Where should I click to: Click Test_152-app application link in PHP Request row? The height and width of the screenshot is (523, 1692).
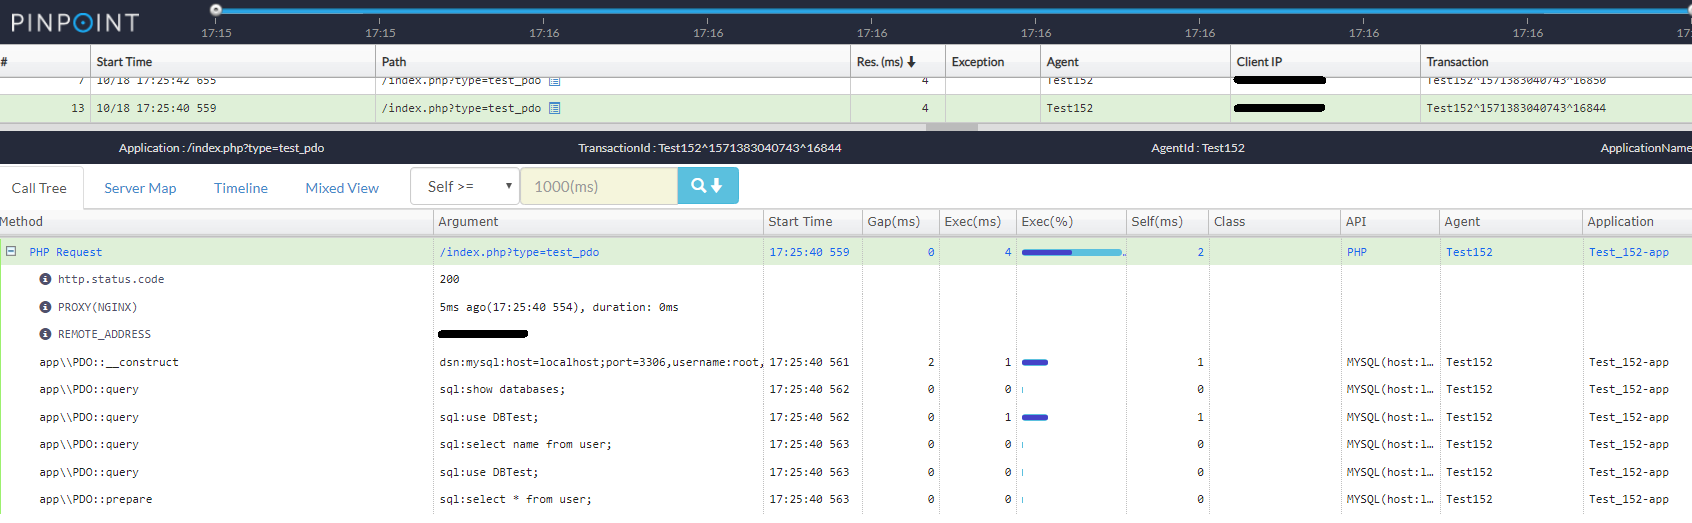click(1628, 252)
